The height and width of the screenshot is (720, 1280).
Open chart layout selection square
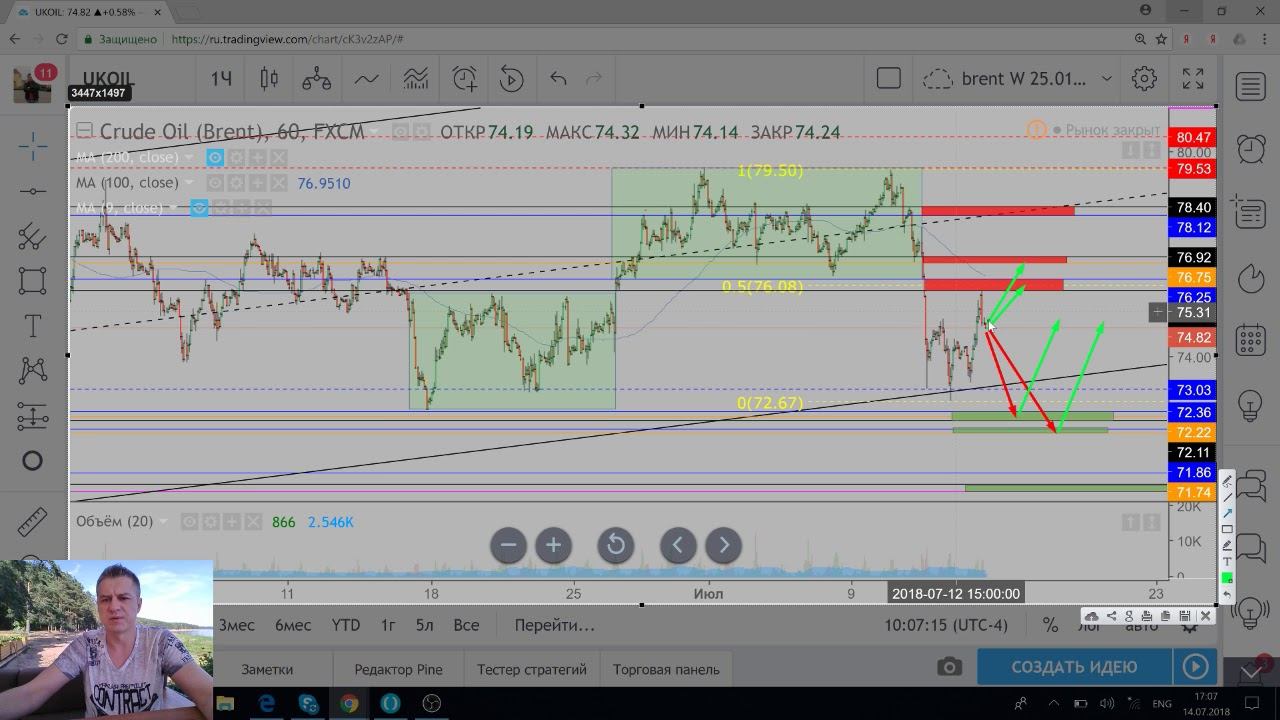pos(888,78)
